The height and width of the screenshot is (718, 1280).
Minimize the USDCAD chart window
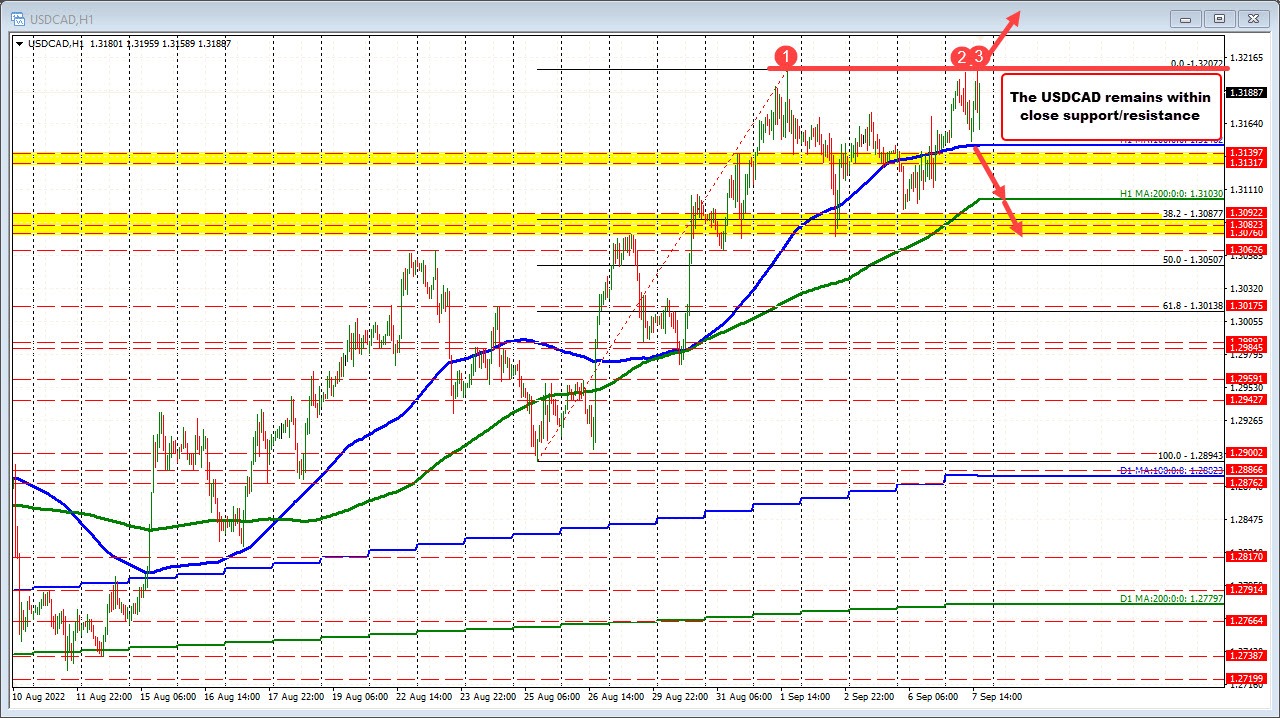tap(1184, 19)
